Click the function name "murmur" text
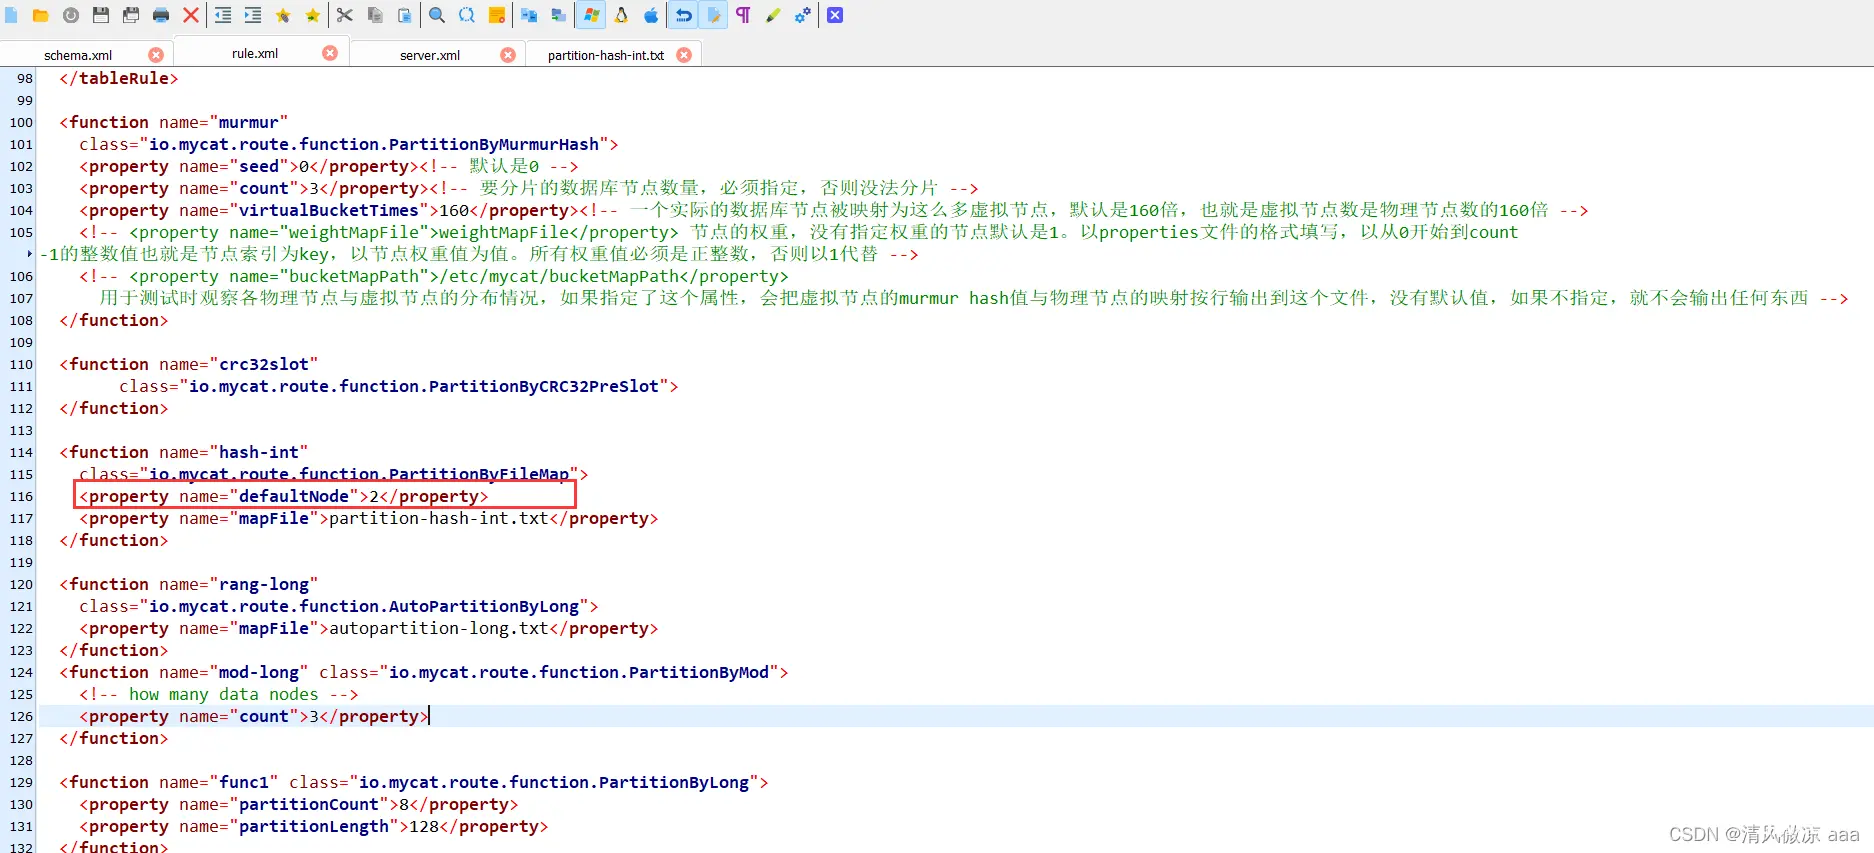 coord(249,122)
